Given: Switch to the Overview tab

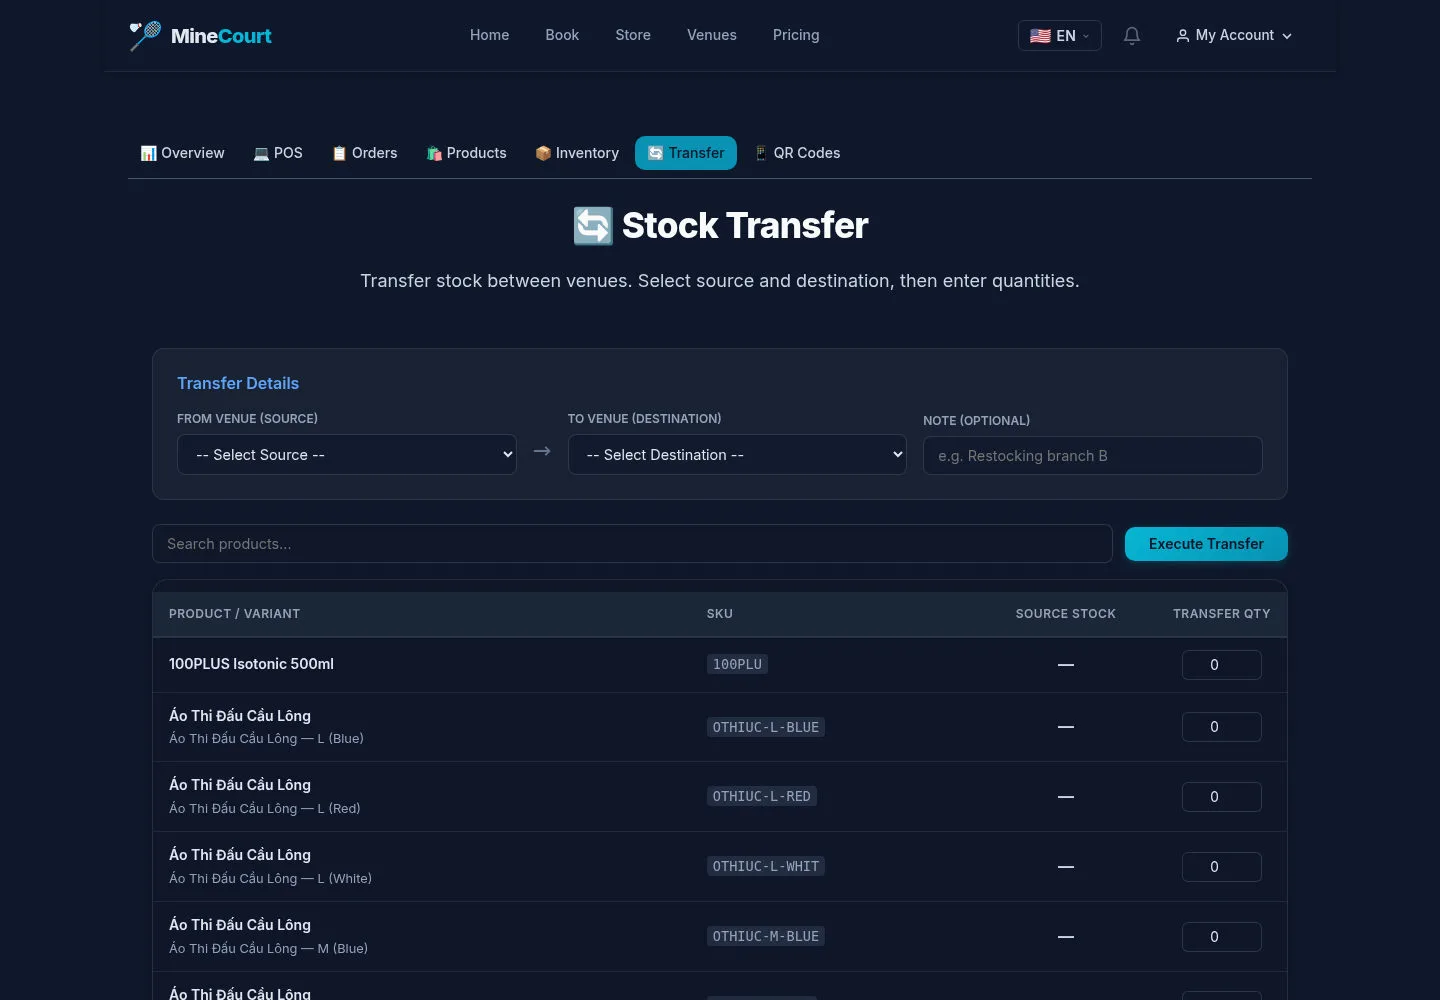Looking at the screenshot, I should [182, 153].
